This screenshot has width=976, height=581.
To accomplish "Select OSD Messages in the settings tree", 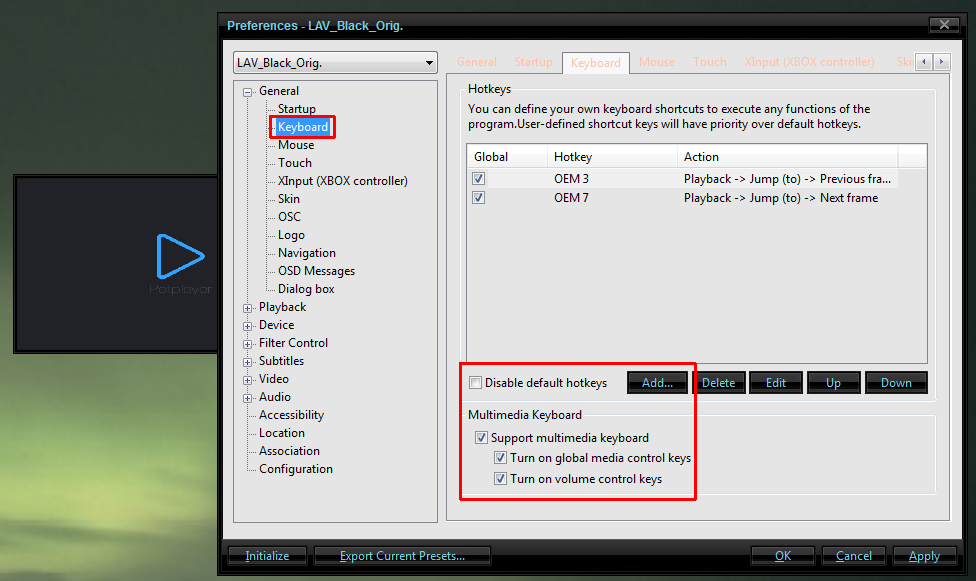I will [x=316, y=272].
